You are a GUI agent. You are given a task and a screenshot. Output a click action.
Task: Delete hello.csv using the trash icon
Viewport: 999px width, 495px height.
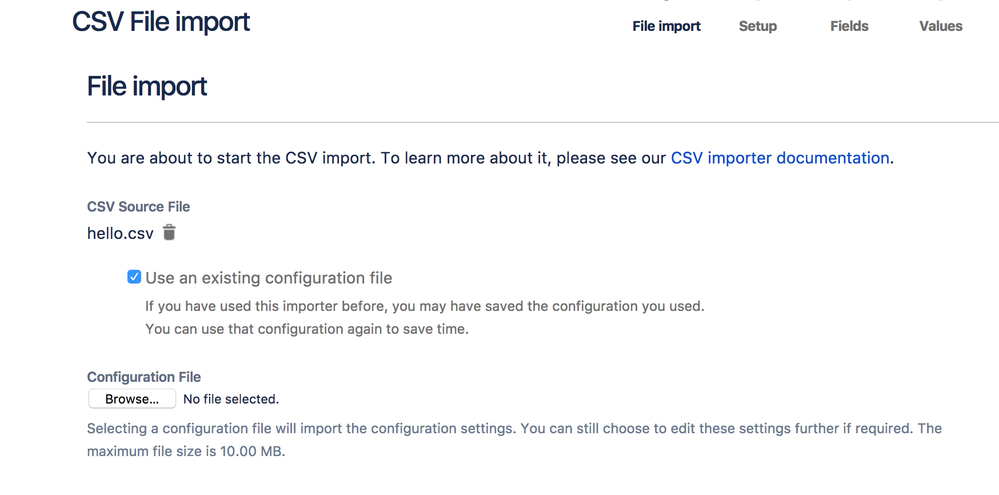(169, 233)
